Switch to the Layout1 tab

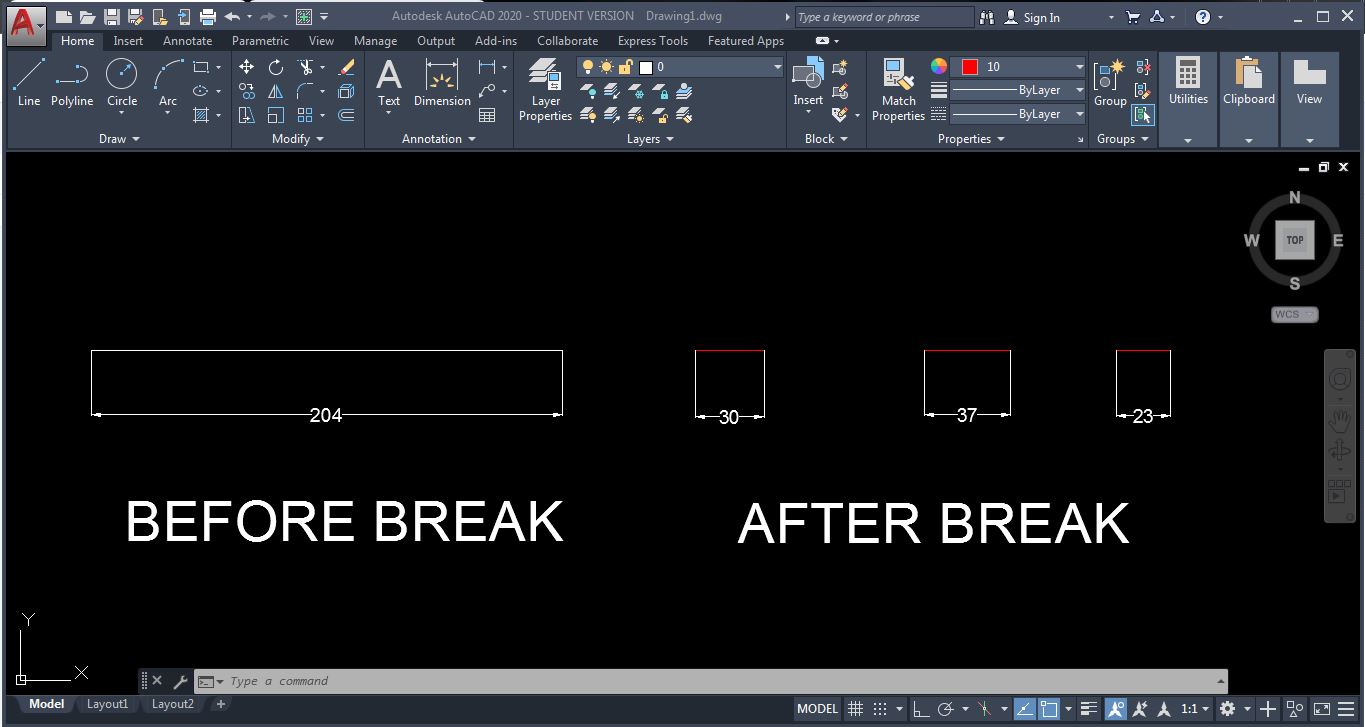coord(107,704)
